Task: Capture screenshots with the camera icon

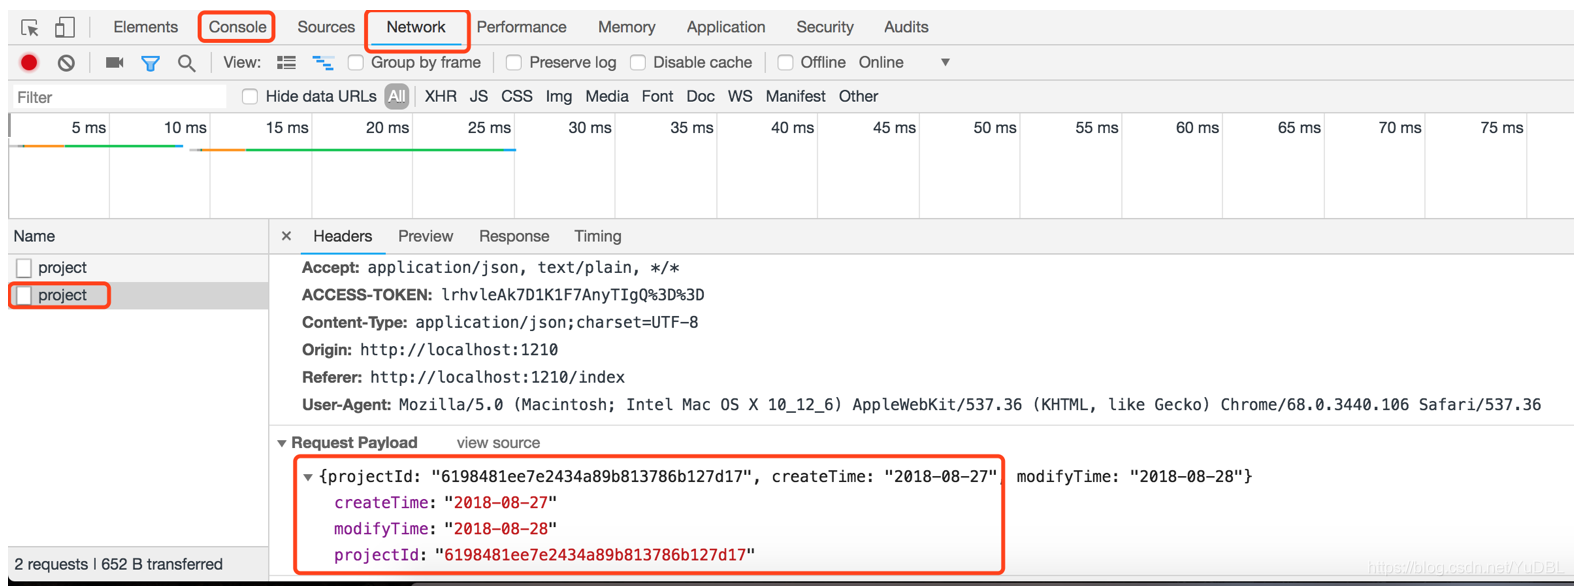Action: point(115,62)
